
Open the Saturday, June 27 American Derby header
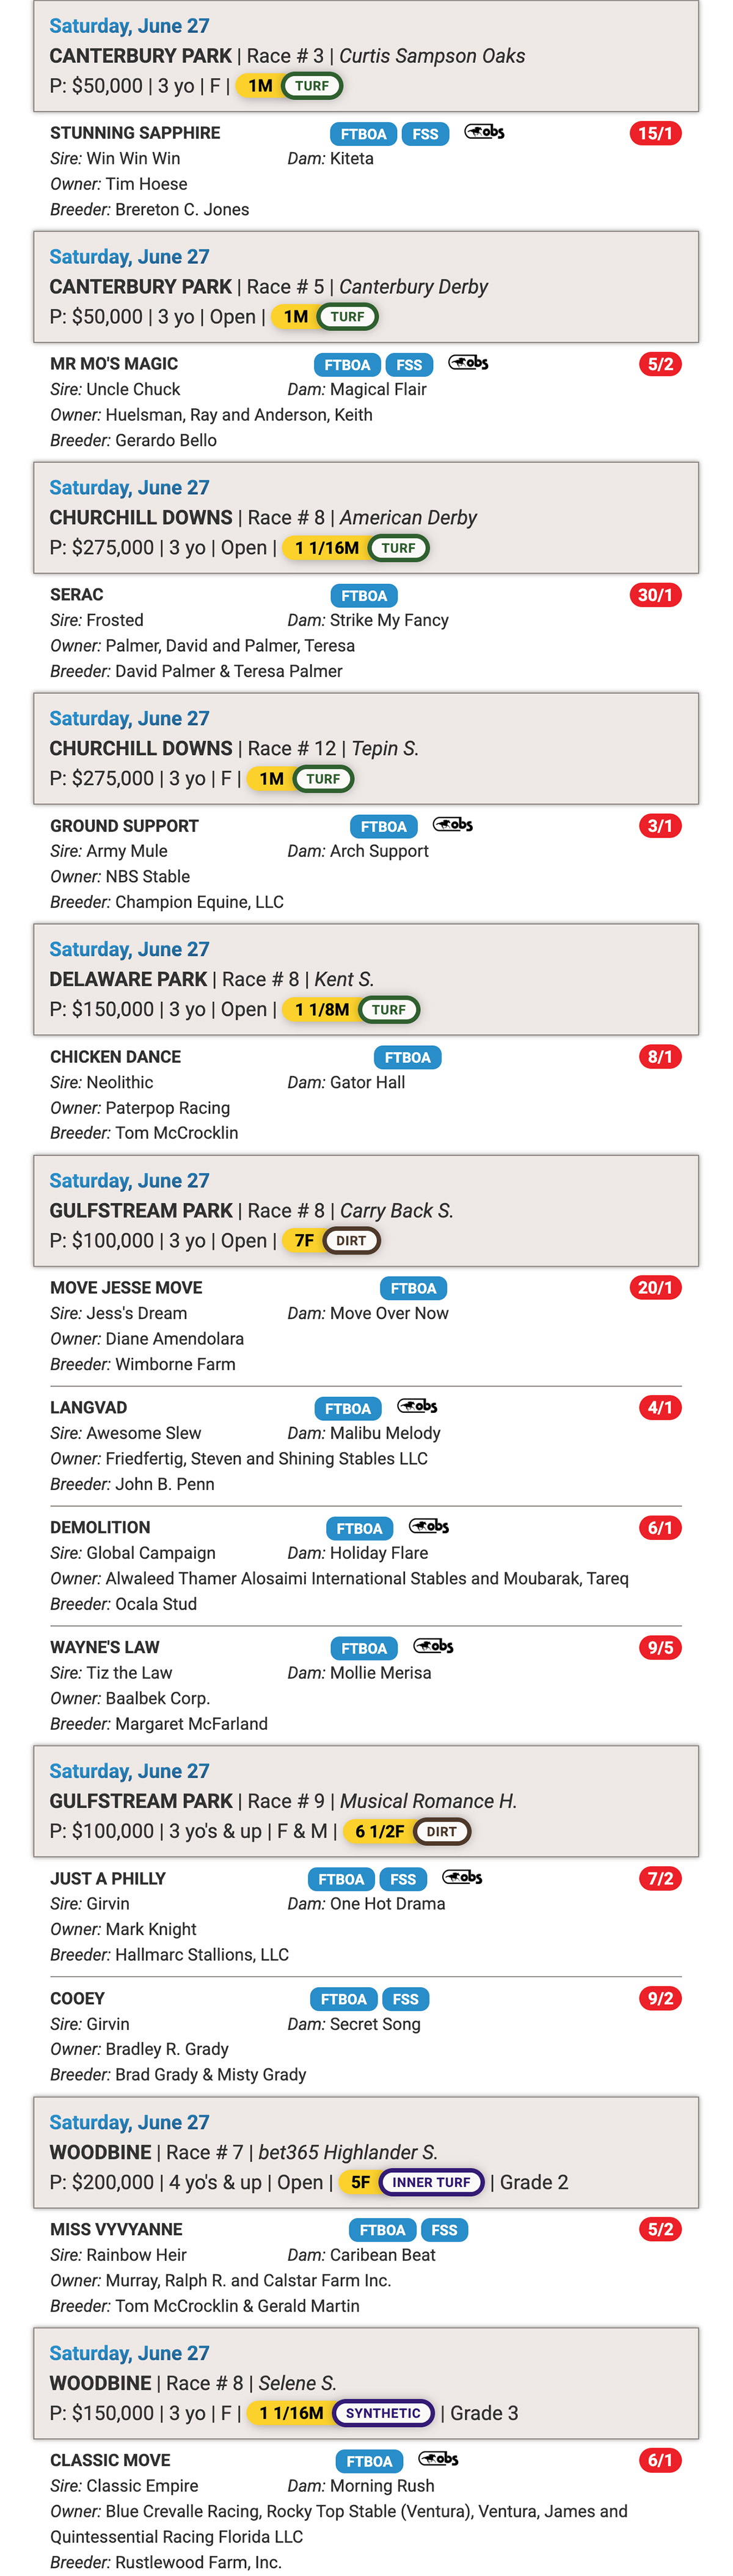click(366, 518)
